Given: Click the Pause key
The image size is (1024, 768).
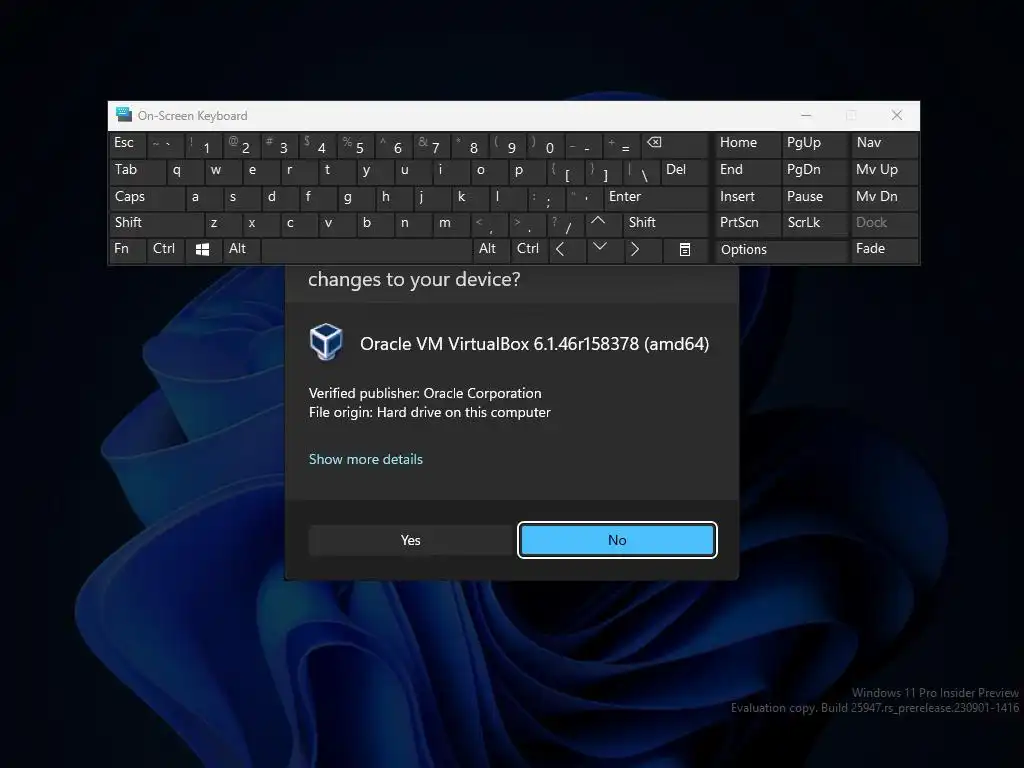Looking at the screenshot, I should point(814,197).
